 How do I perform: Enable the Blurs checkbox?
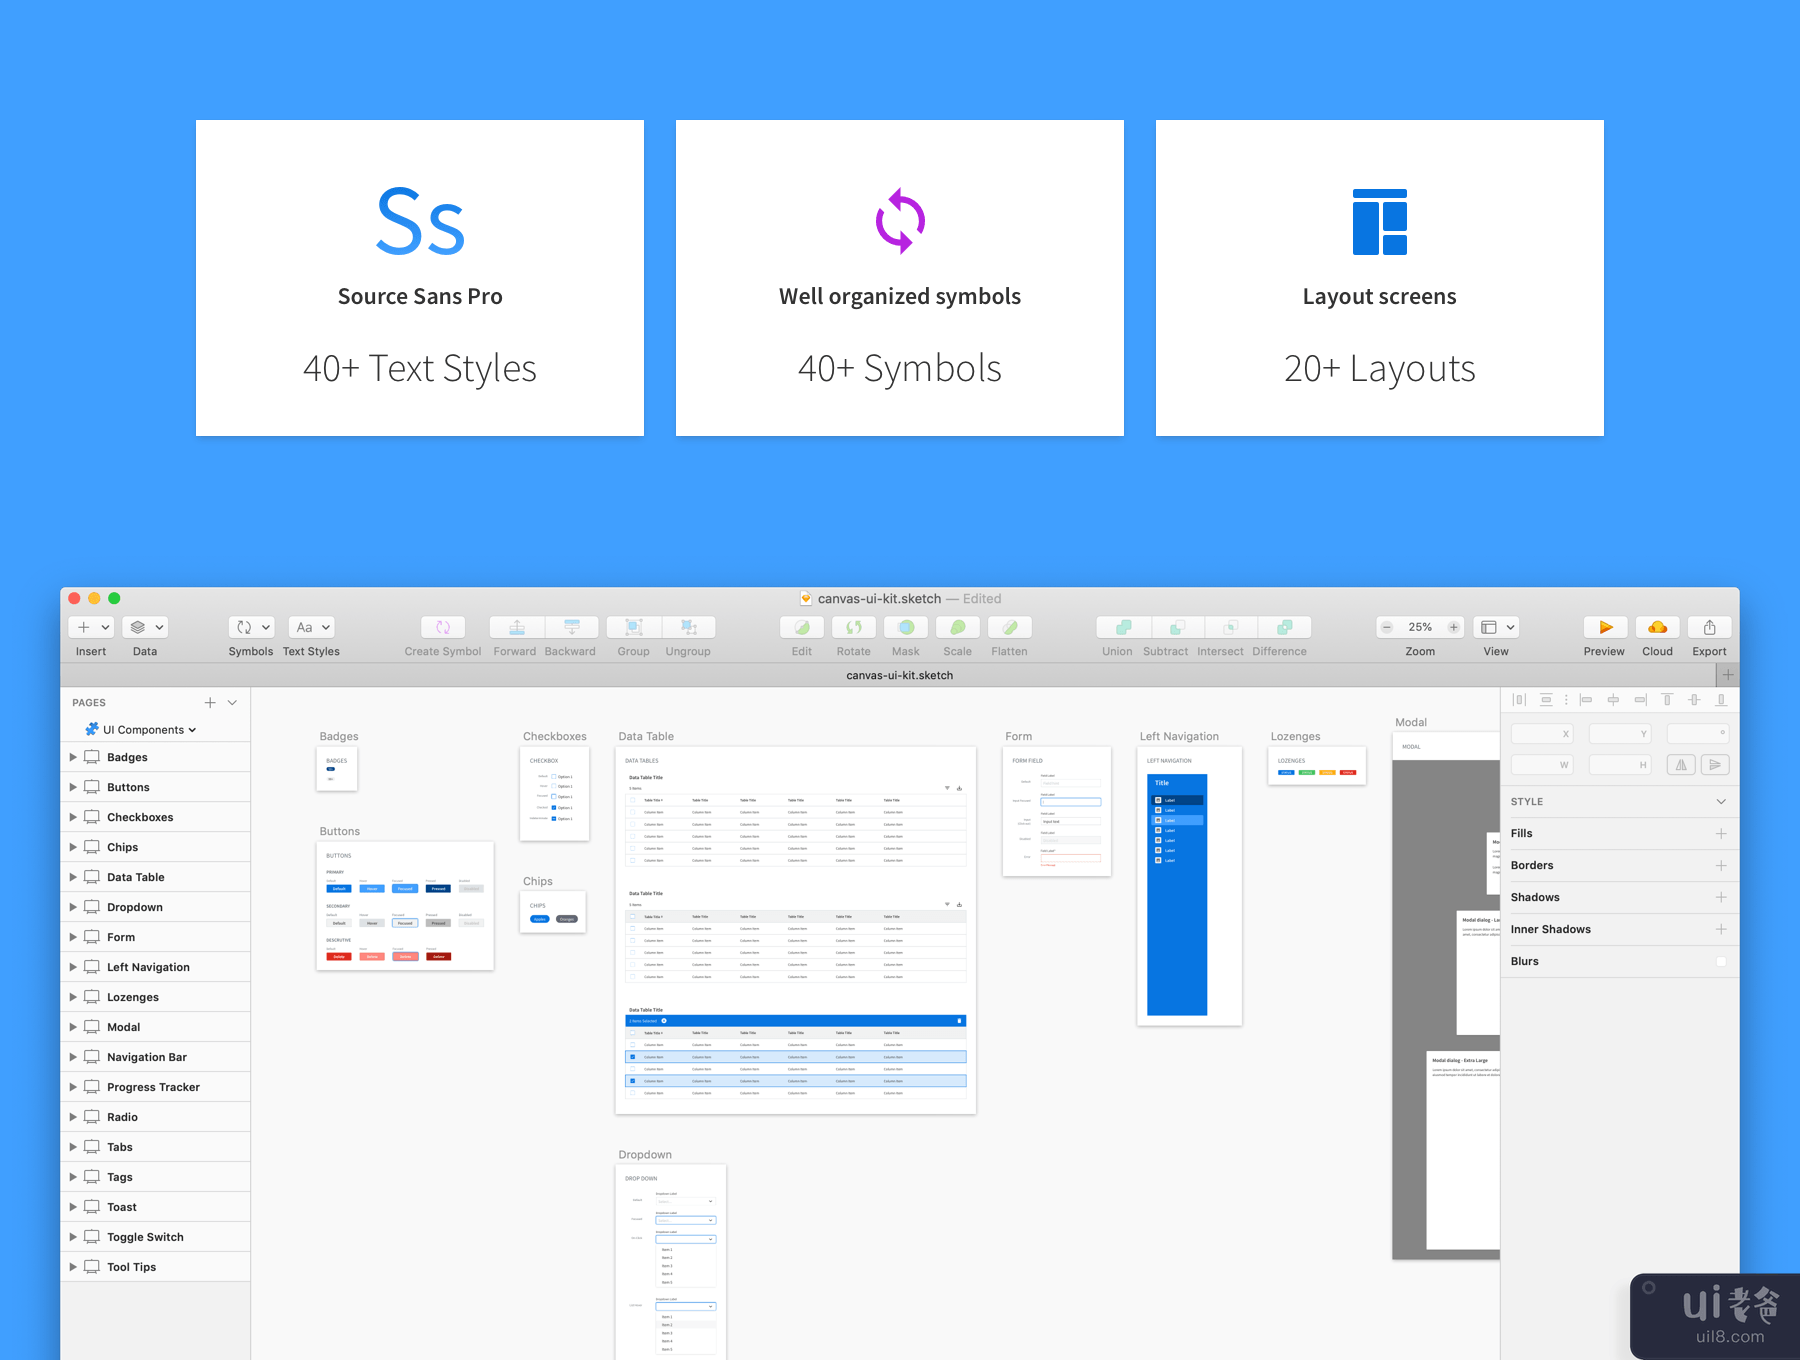click(x=1721, y=961)
